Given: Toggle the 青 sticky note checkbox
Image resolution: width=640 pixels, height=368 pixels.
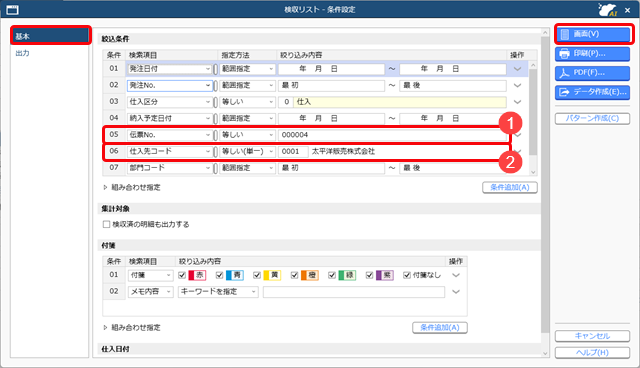Looking at the screenshot, I should (x=220, y=275).
